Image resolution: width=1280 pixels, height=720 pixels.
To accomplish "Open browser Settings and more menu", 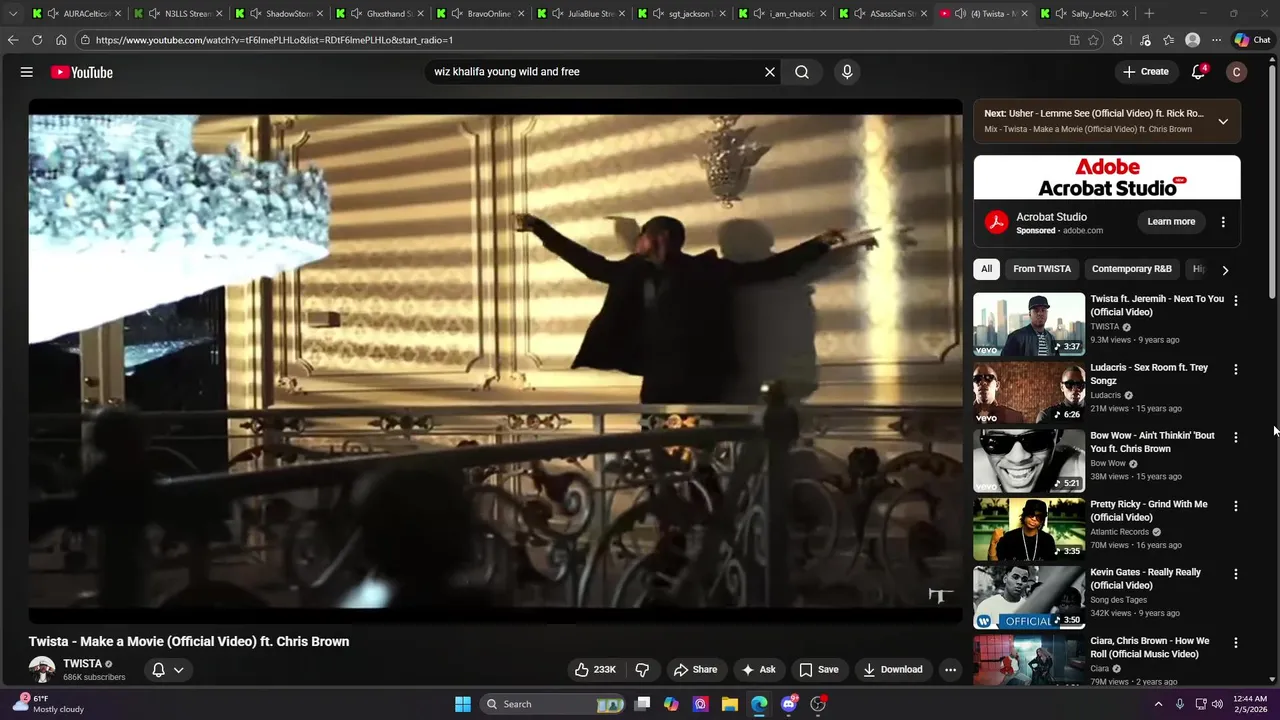I will click(1216, 40).
